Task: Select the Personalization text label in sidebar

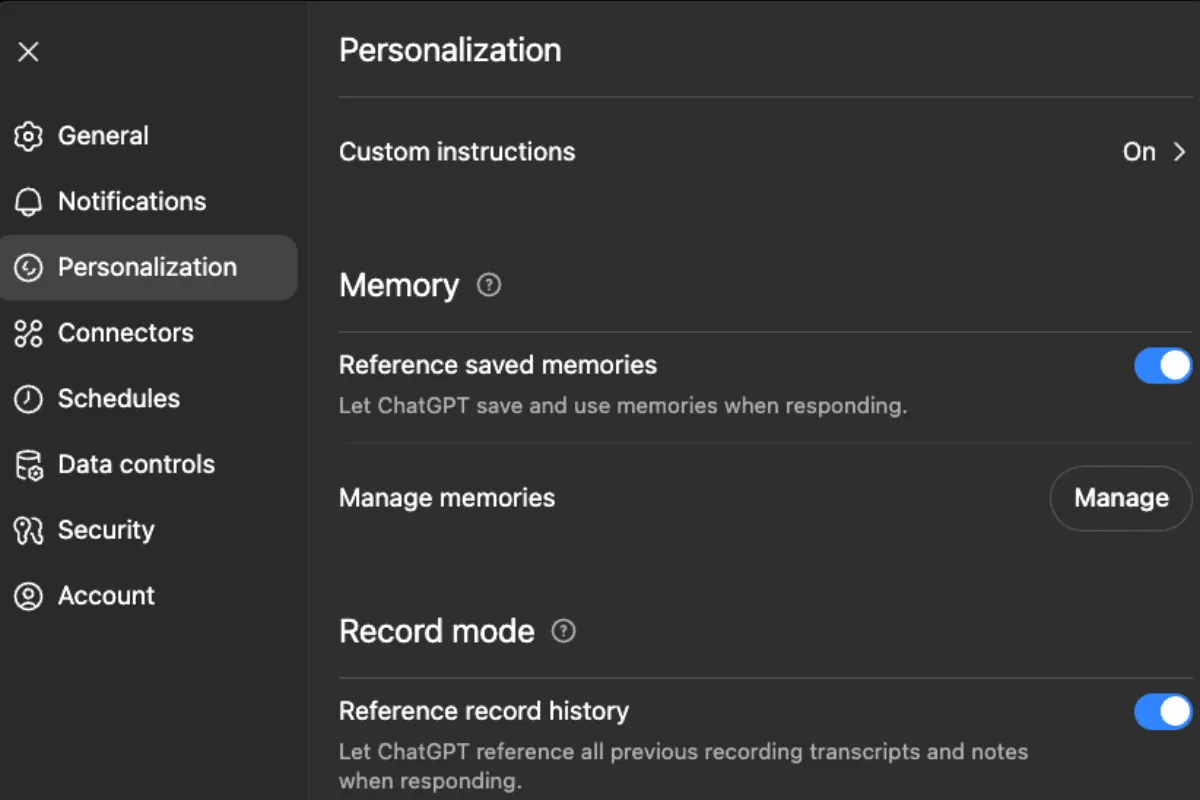Action: [x=147, y=267]
